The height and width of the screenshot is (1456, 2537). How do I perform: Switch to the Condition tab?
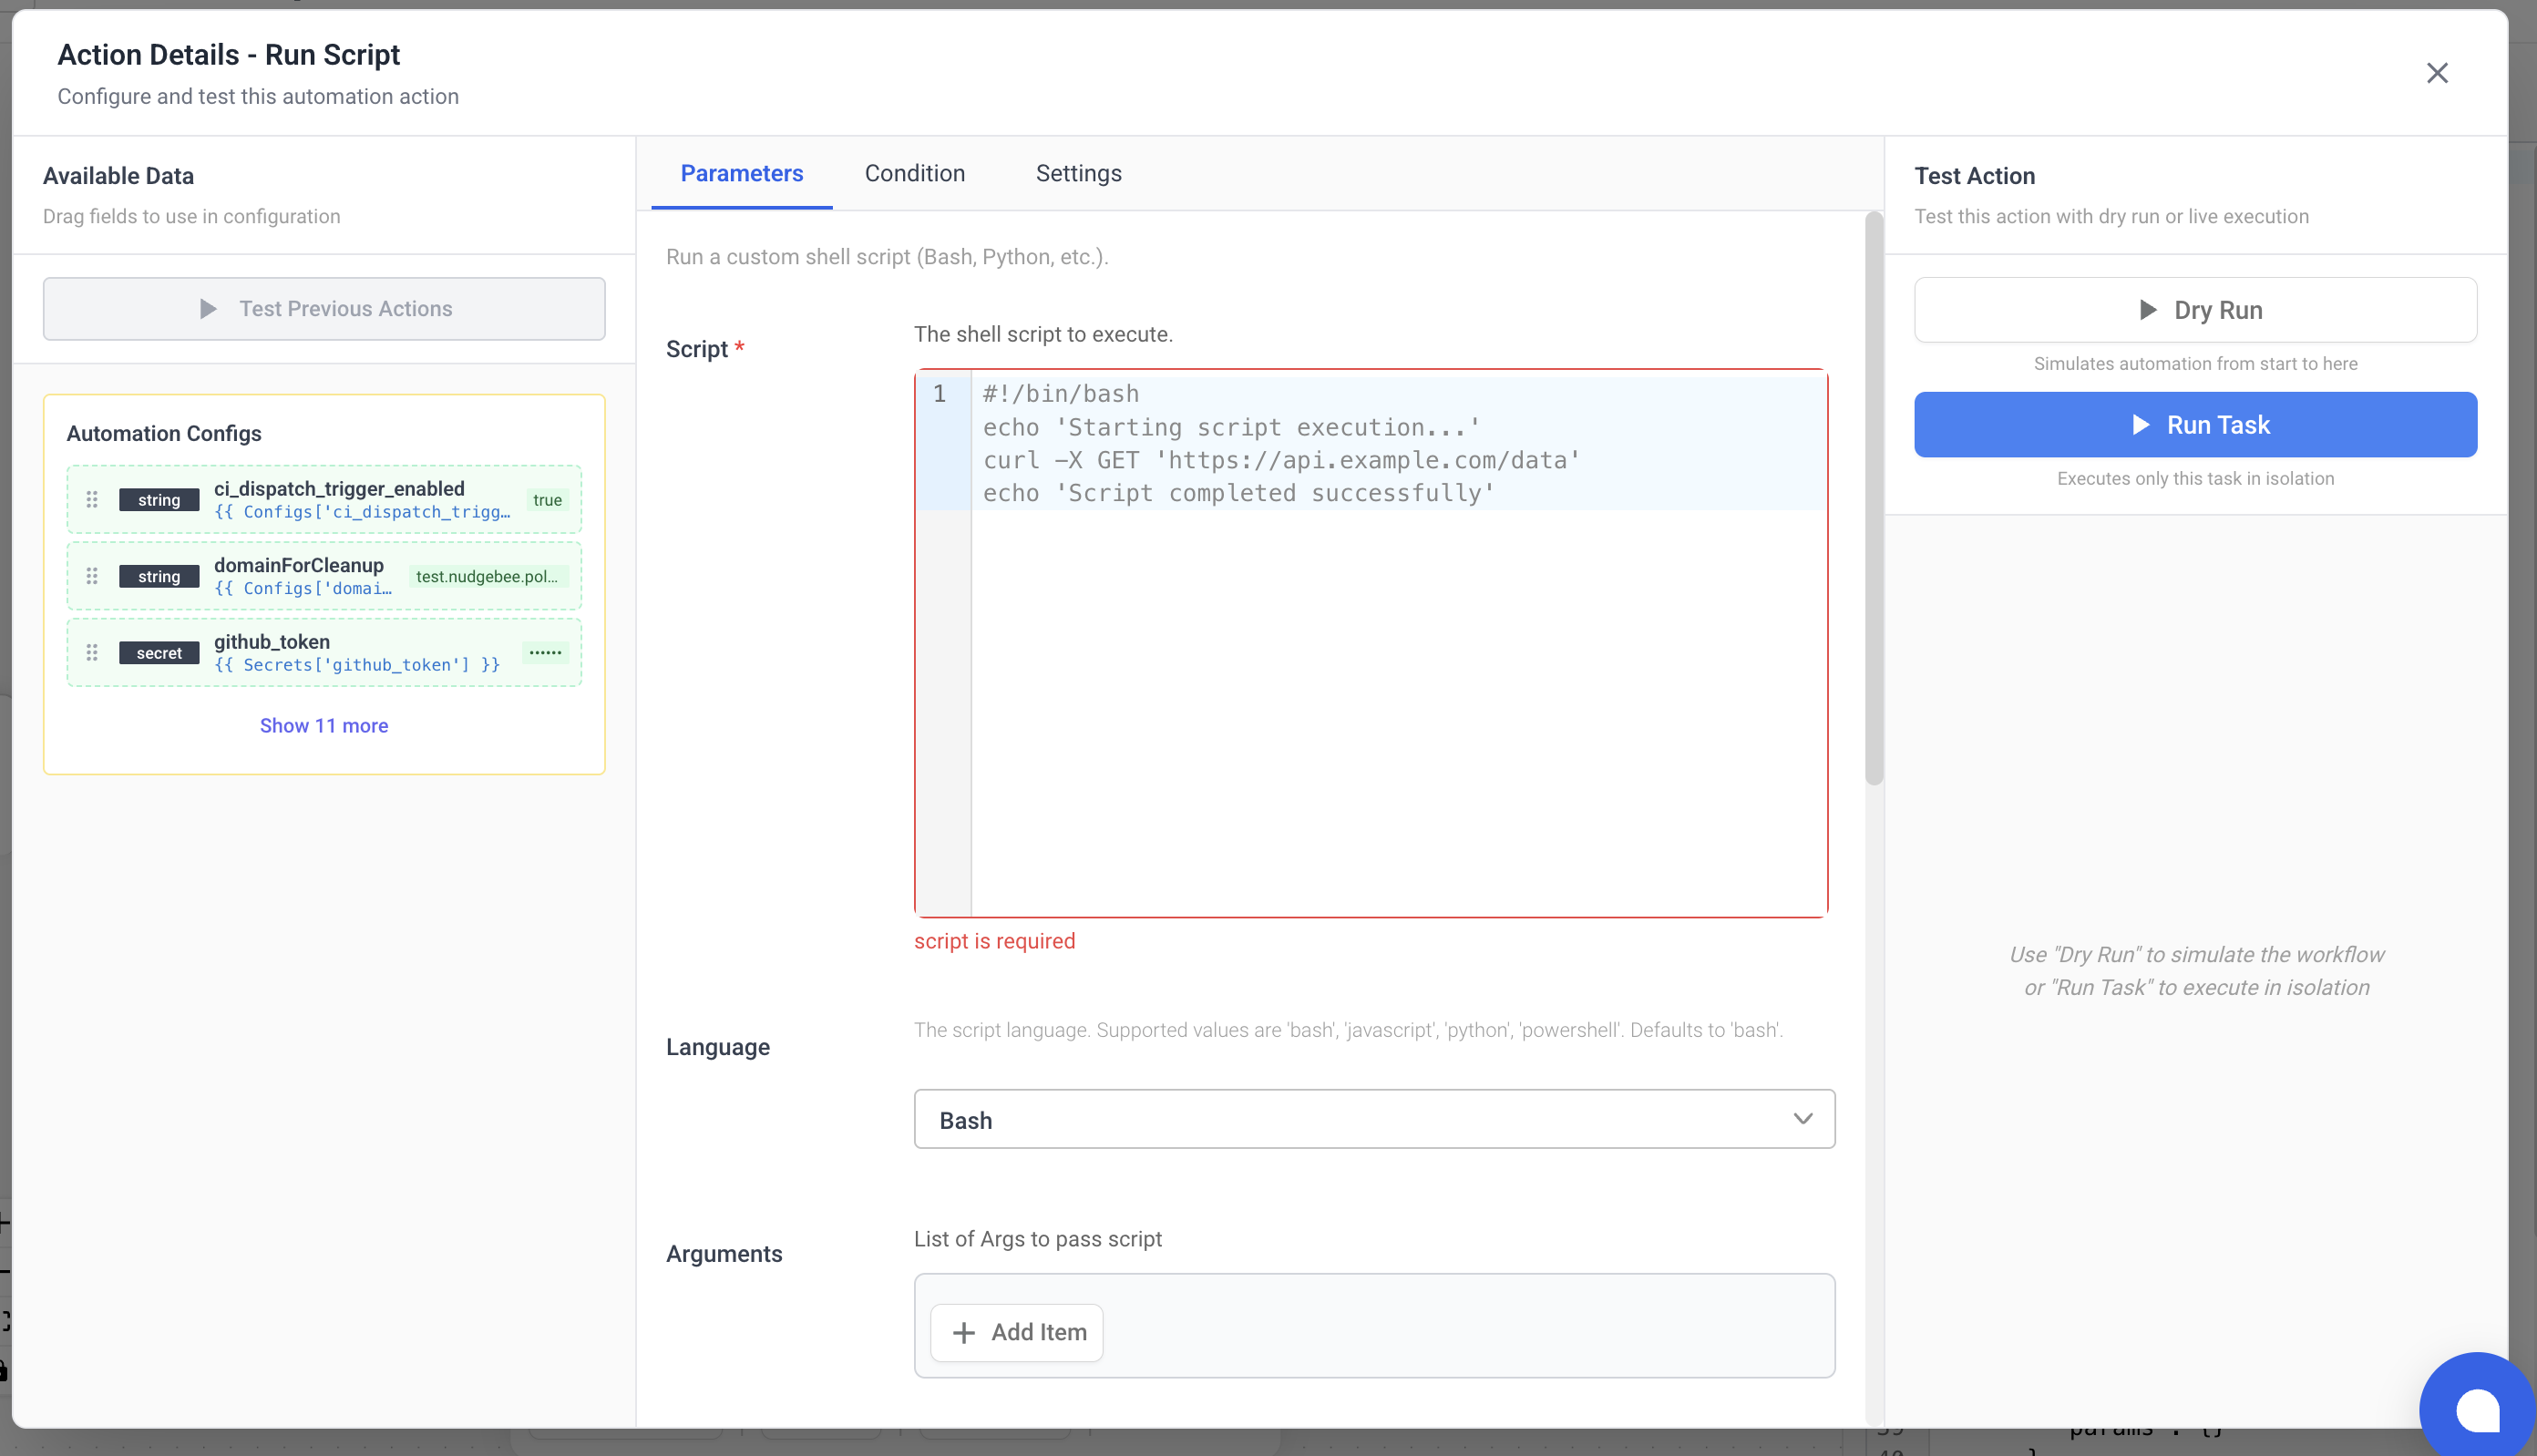pyautogui.click(x=914, y=173)
